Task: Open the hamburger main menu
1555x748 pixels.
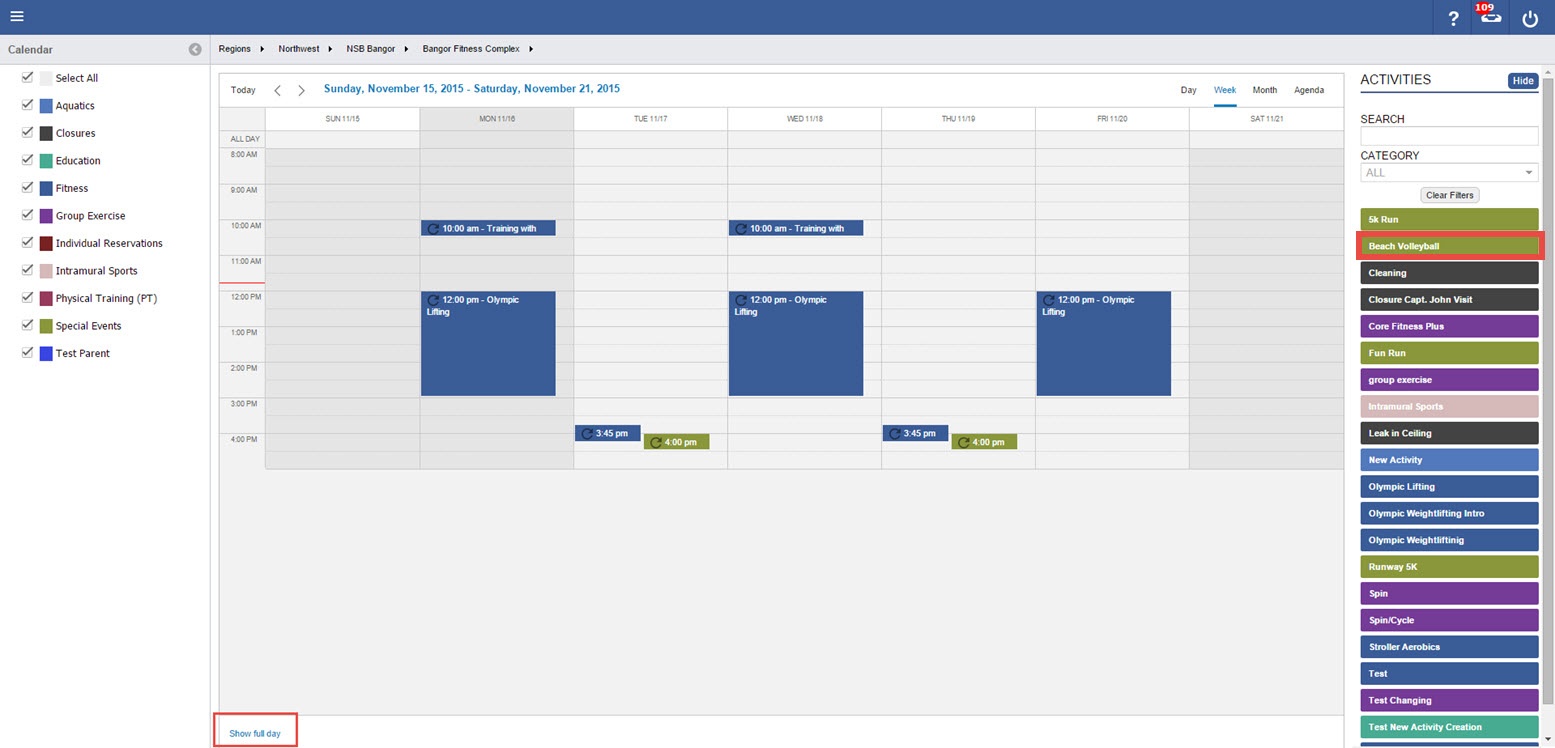Action: (17, 17)
